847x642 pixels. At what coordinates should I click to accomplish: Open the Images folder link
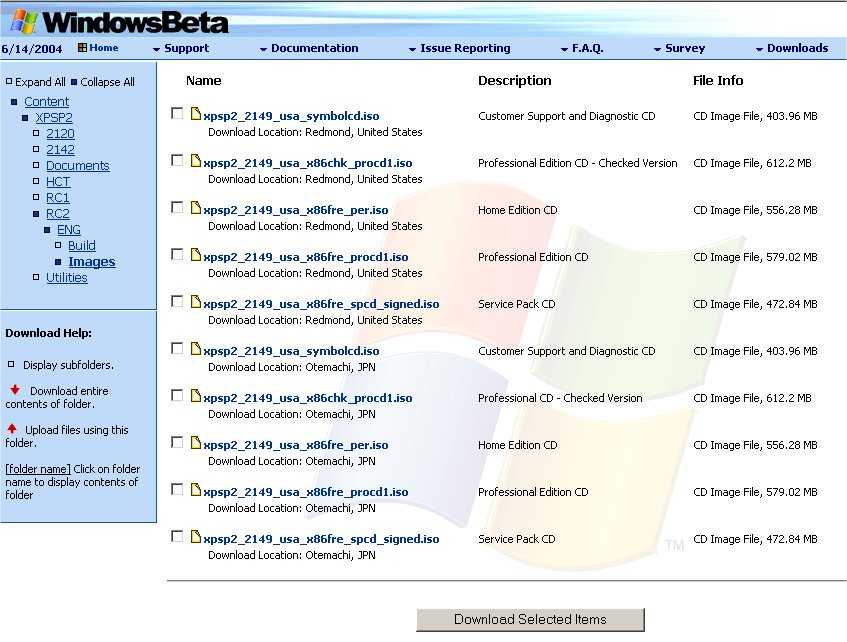(x=92, y=262)
